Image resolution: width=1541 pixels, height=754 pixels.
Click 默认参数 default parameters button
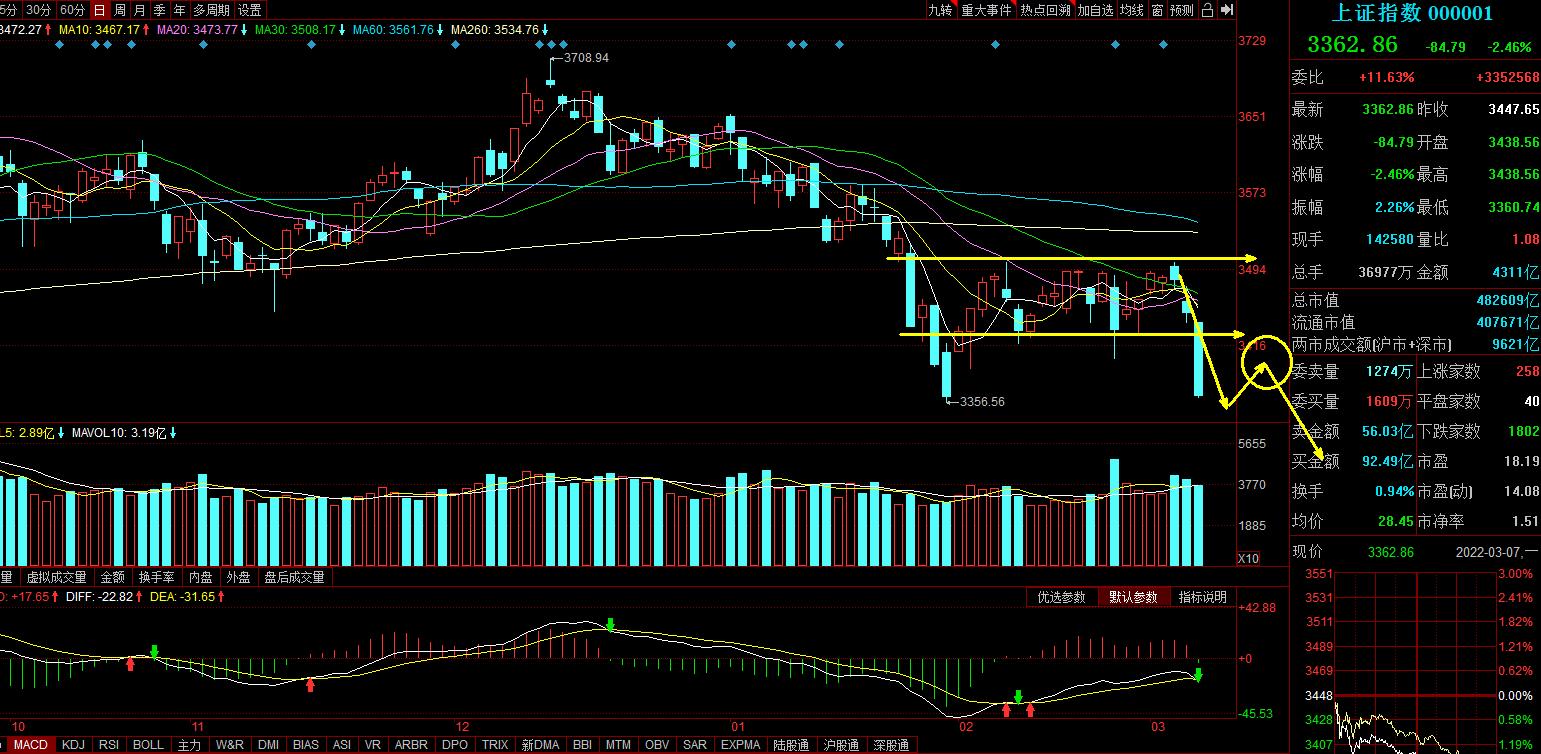(1133, 597)
